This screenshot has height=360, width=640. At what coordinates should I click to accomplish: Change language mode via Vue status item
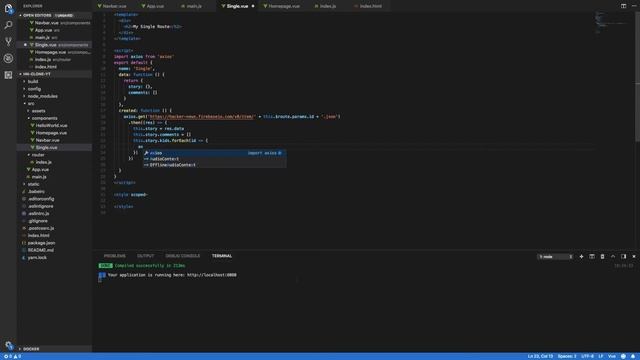point(612,356)
